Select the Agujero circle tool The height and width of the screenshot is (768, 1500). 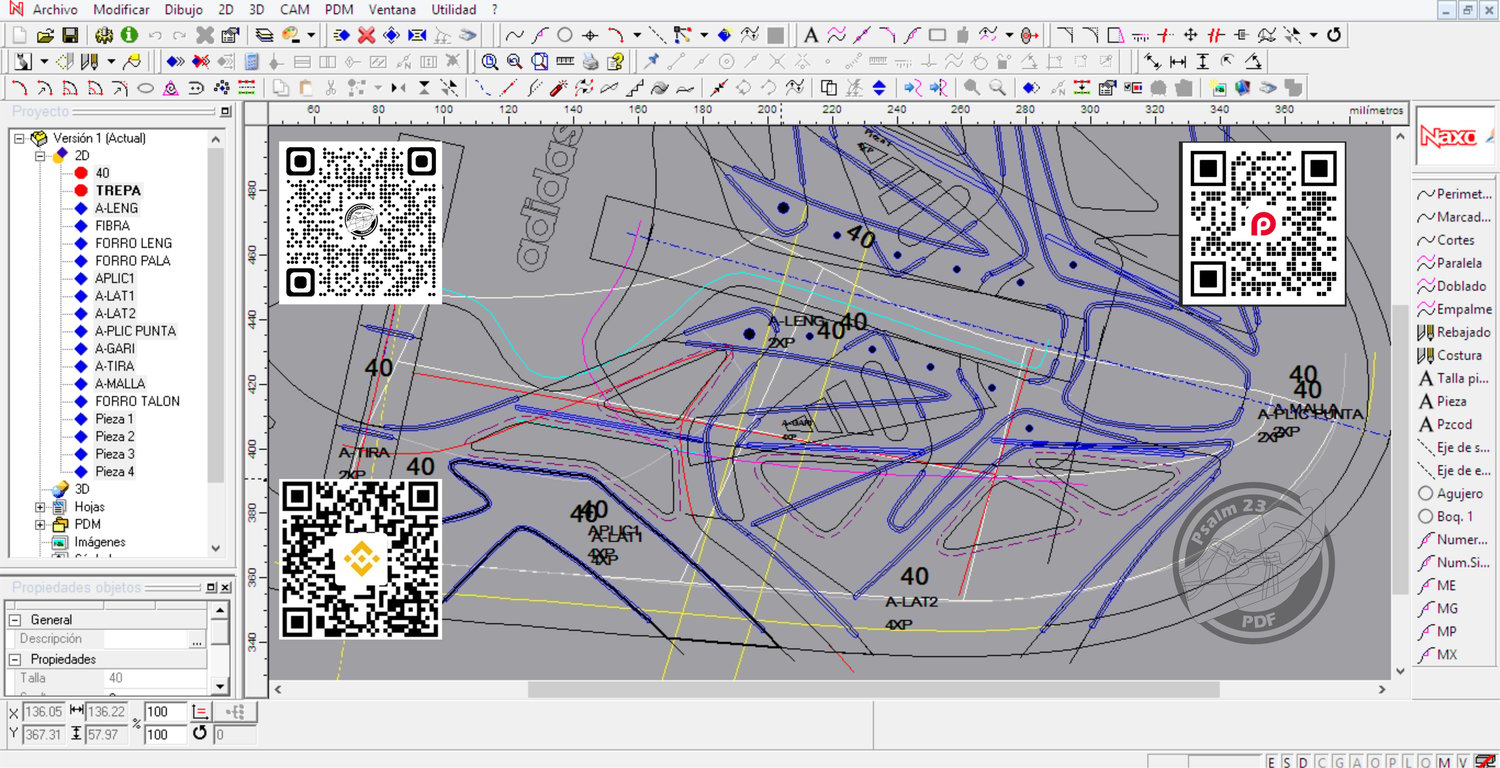tap(1450, 493)
